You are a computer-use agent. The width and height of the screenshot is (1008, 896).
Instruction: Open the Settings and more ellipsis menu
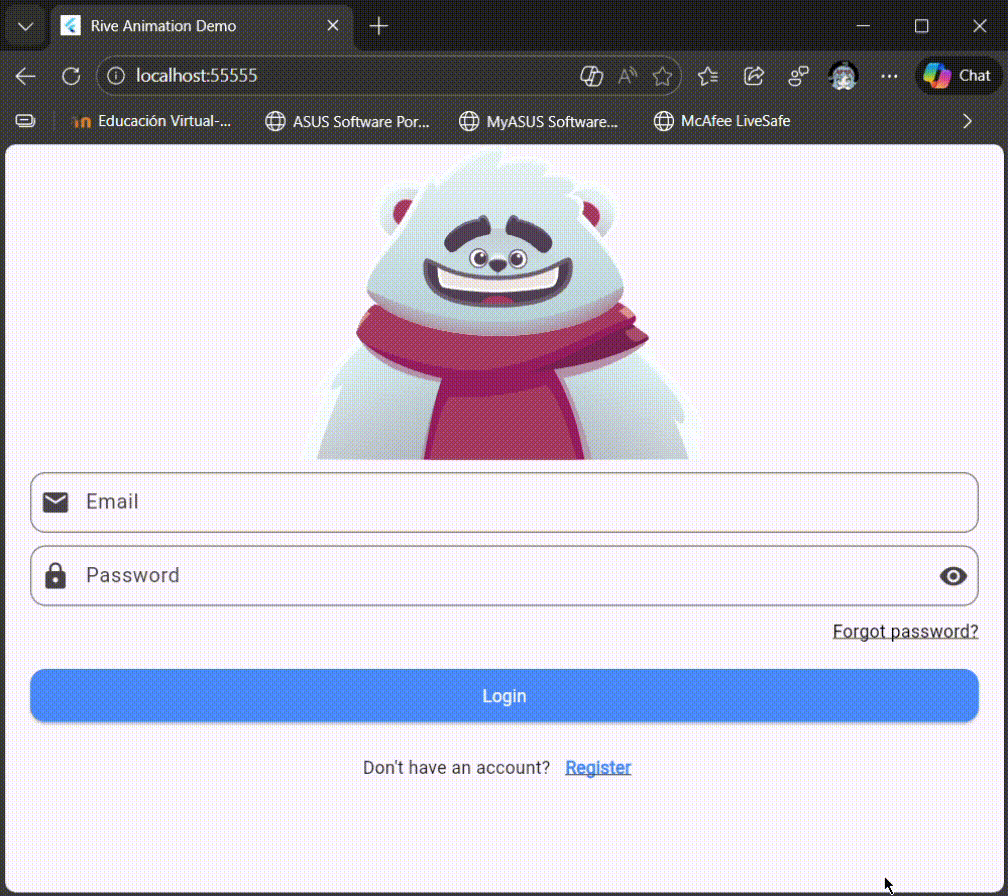(889, 76)
